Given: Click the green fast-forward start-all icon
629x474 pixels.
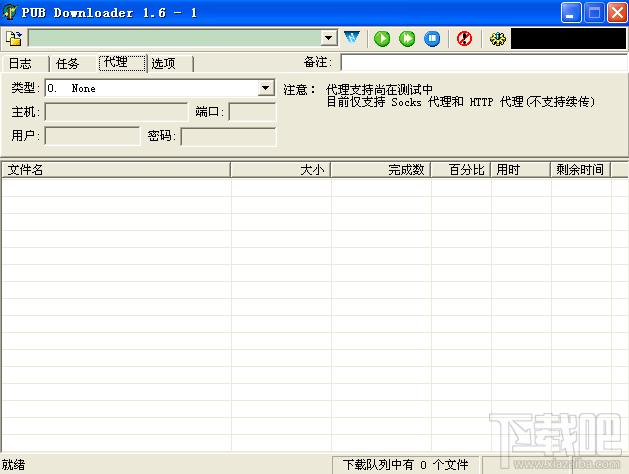Looking at the screenshot, I should [x=407, y=39].
